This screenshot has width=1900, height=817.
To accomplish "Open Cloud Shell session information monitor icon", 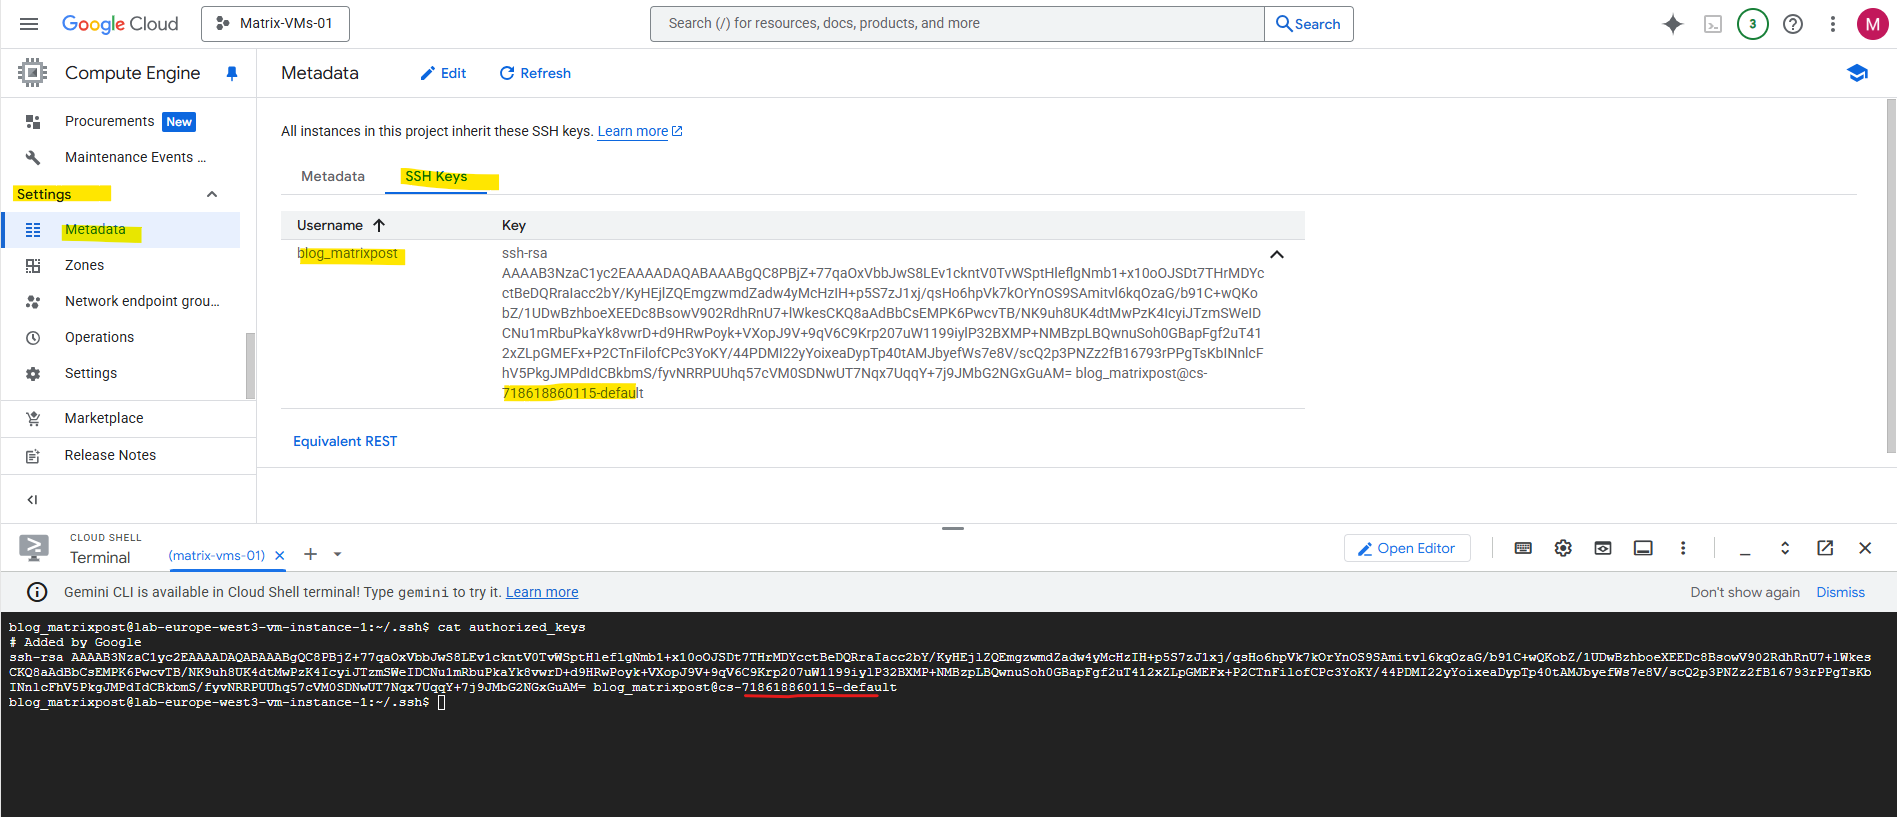I will coord(1643,548).
